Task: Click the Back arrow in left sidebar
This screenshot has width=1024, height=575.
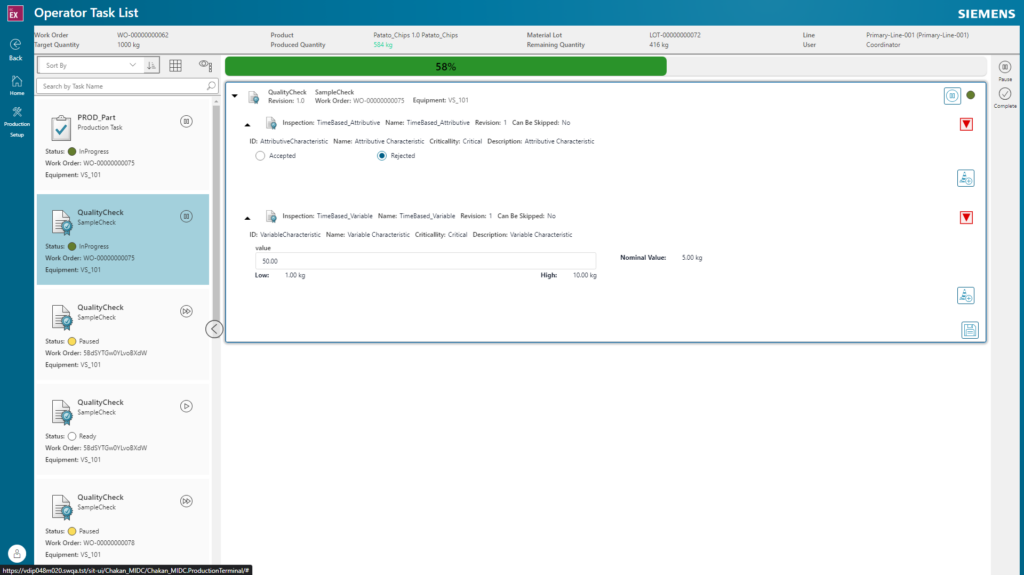Action: [x=16, y=44]
